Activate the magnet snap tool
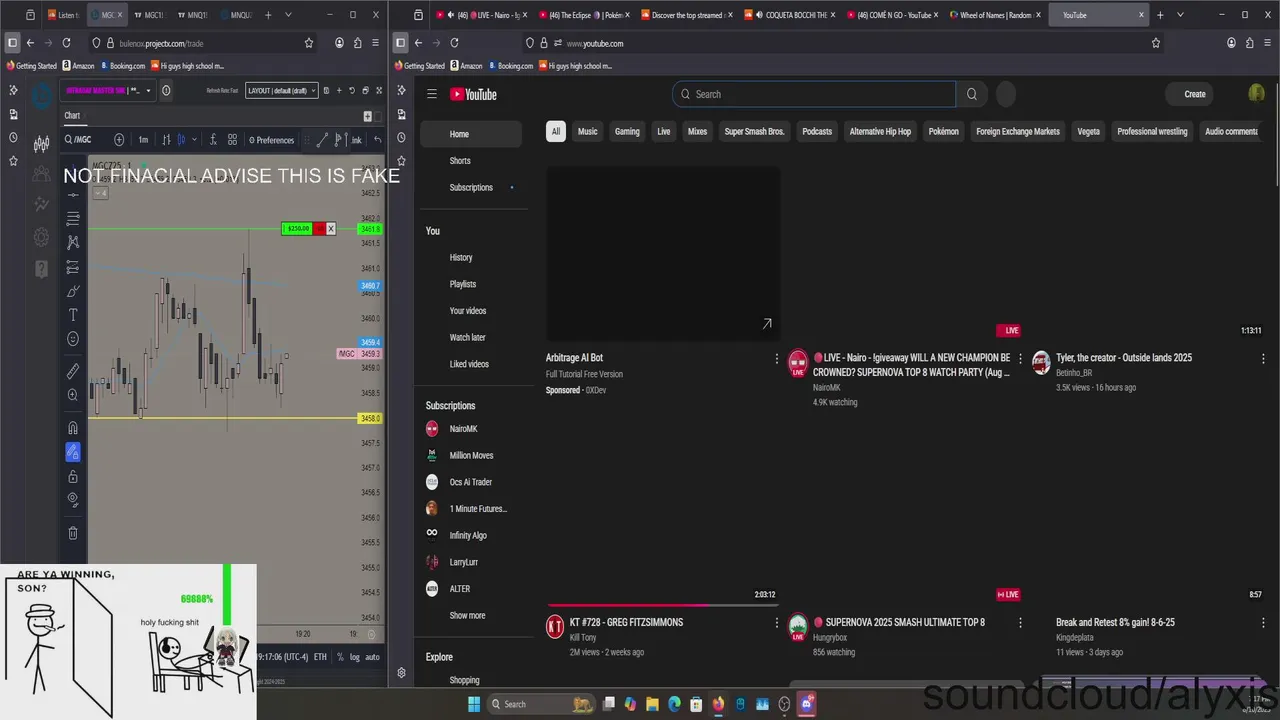The height and width of the screenshot is (720, 1280). pos(73,428)
